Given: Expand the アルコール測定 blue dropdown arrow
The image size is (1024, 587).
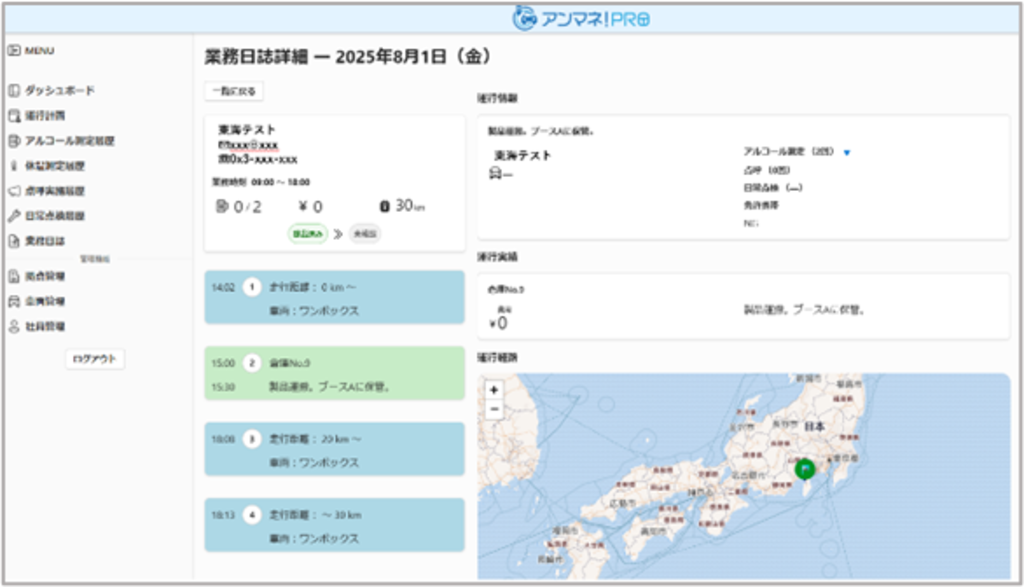Looking at the screenshot, I should coord(846,153).
